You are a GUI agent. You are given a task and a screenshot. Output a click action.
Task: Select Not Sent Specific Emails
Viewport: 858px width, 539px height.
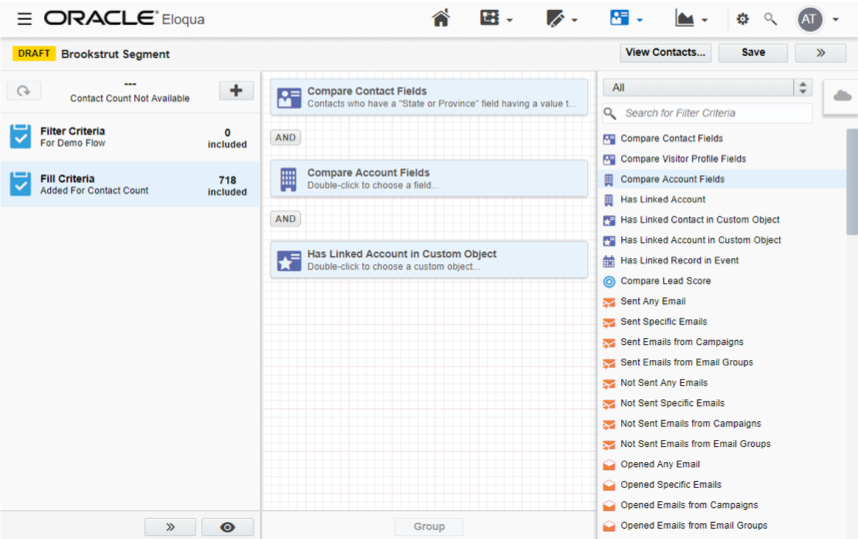pos(673,403)
